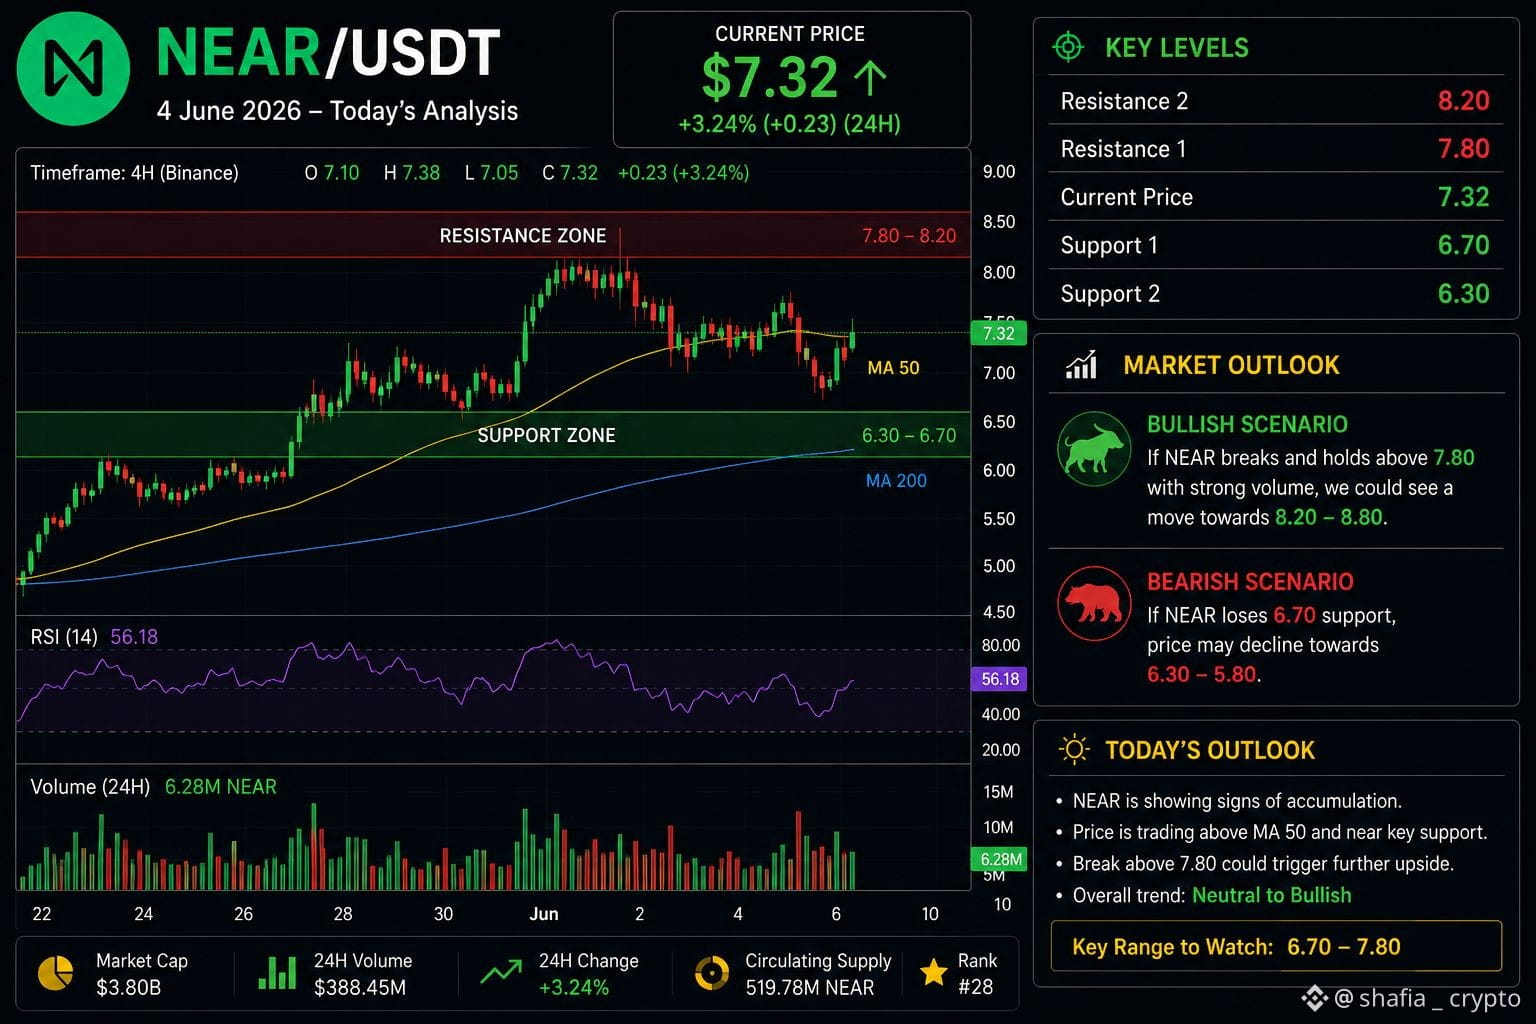
Task: Select the Current Price row value 7.32
Action: pyautogui.click(x=1463, y=197)
